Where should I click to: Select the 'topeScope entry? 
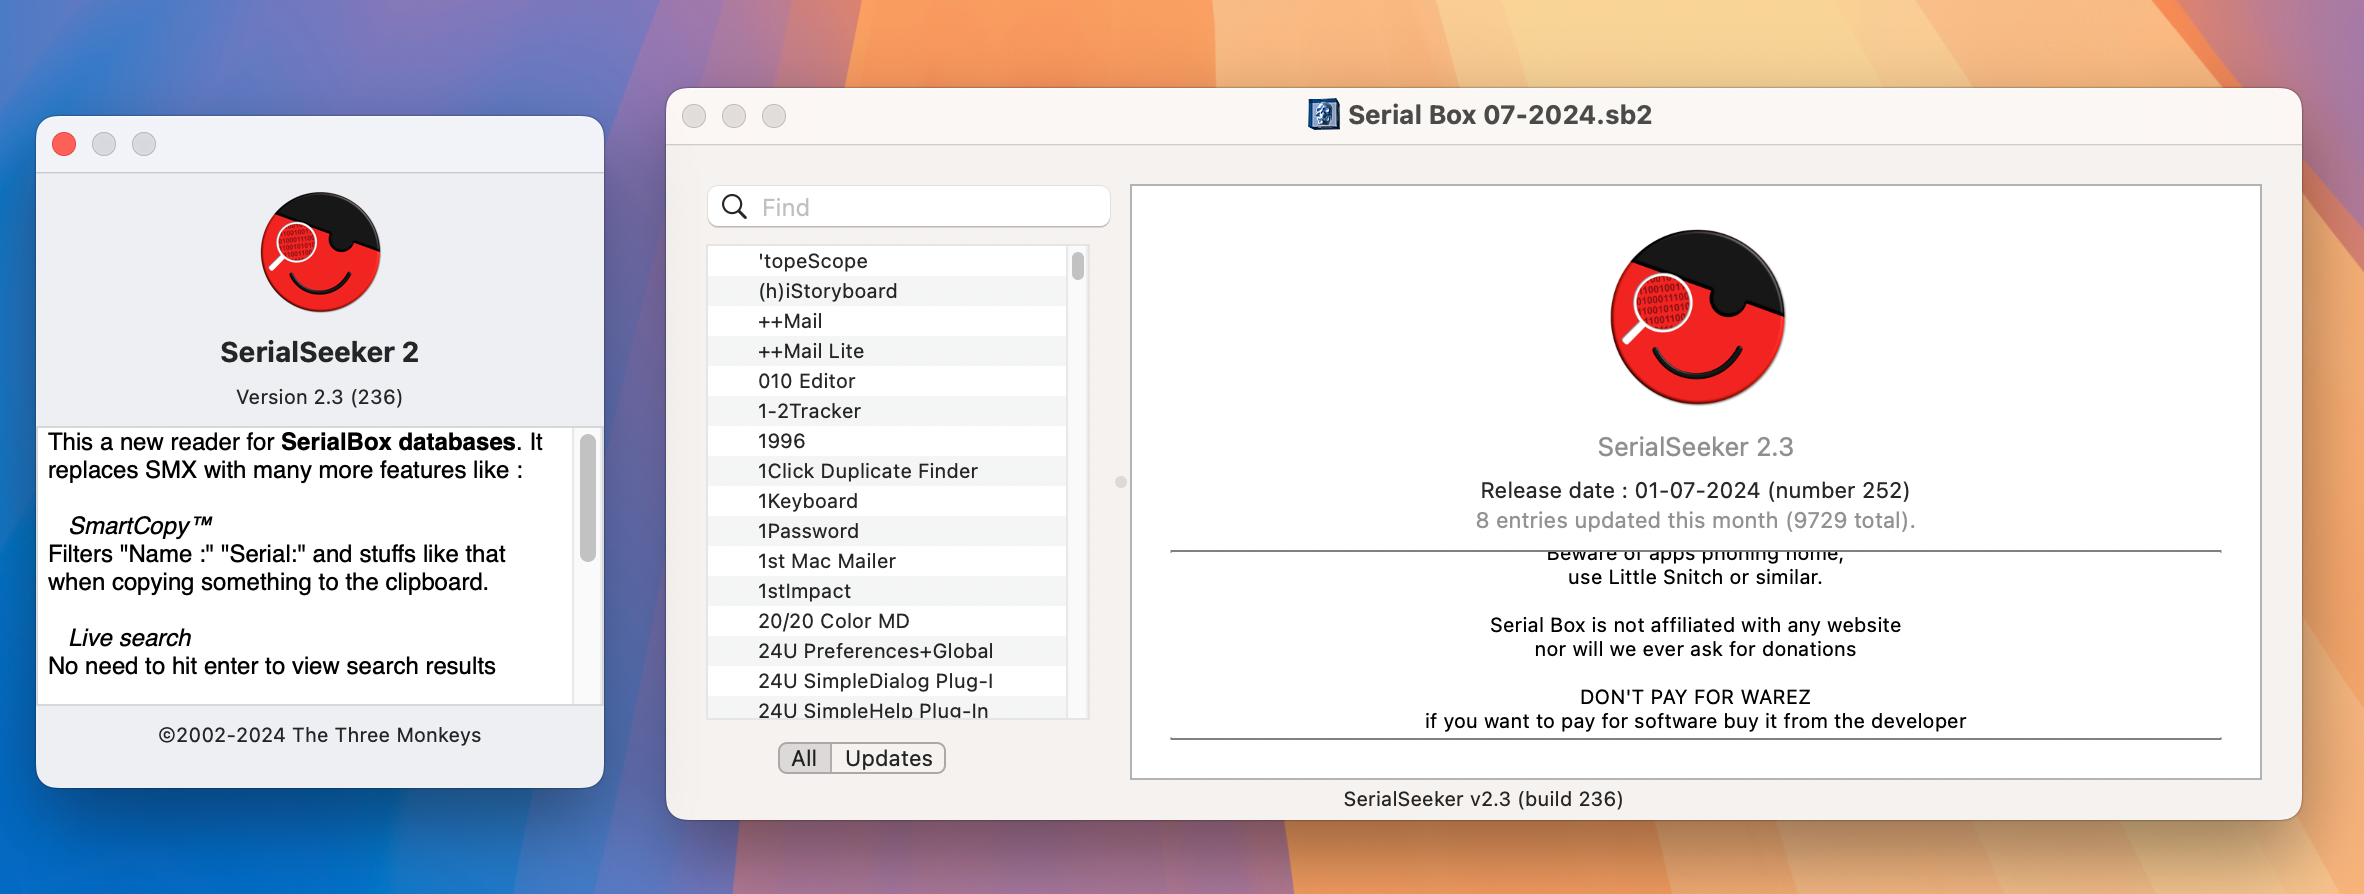tap(887, 261)
